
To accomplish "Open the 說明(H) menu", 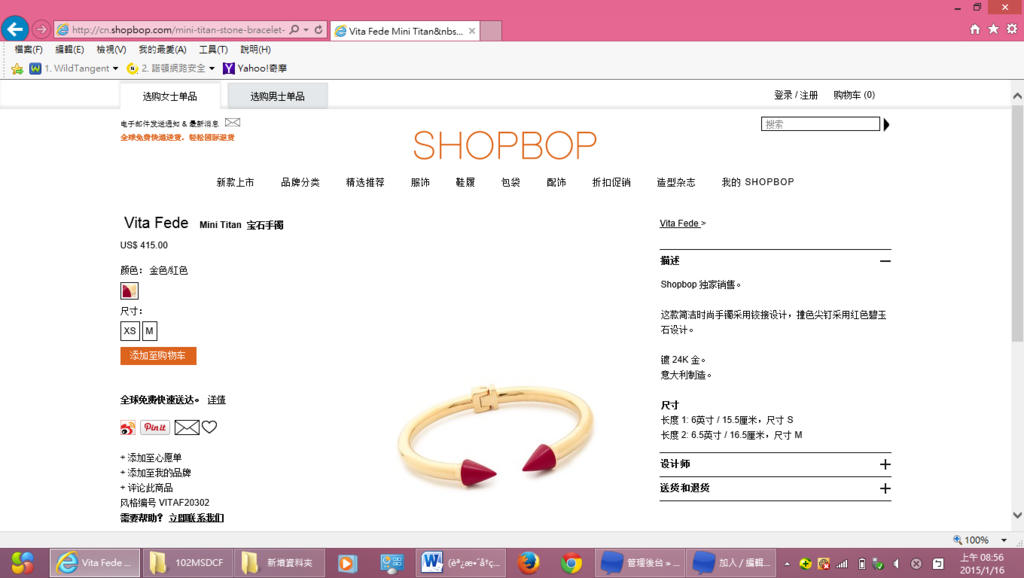I will 255,50.
